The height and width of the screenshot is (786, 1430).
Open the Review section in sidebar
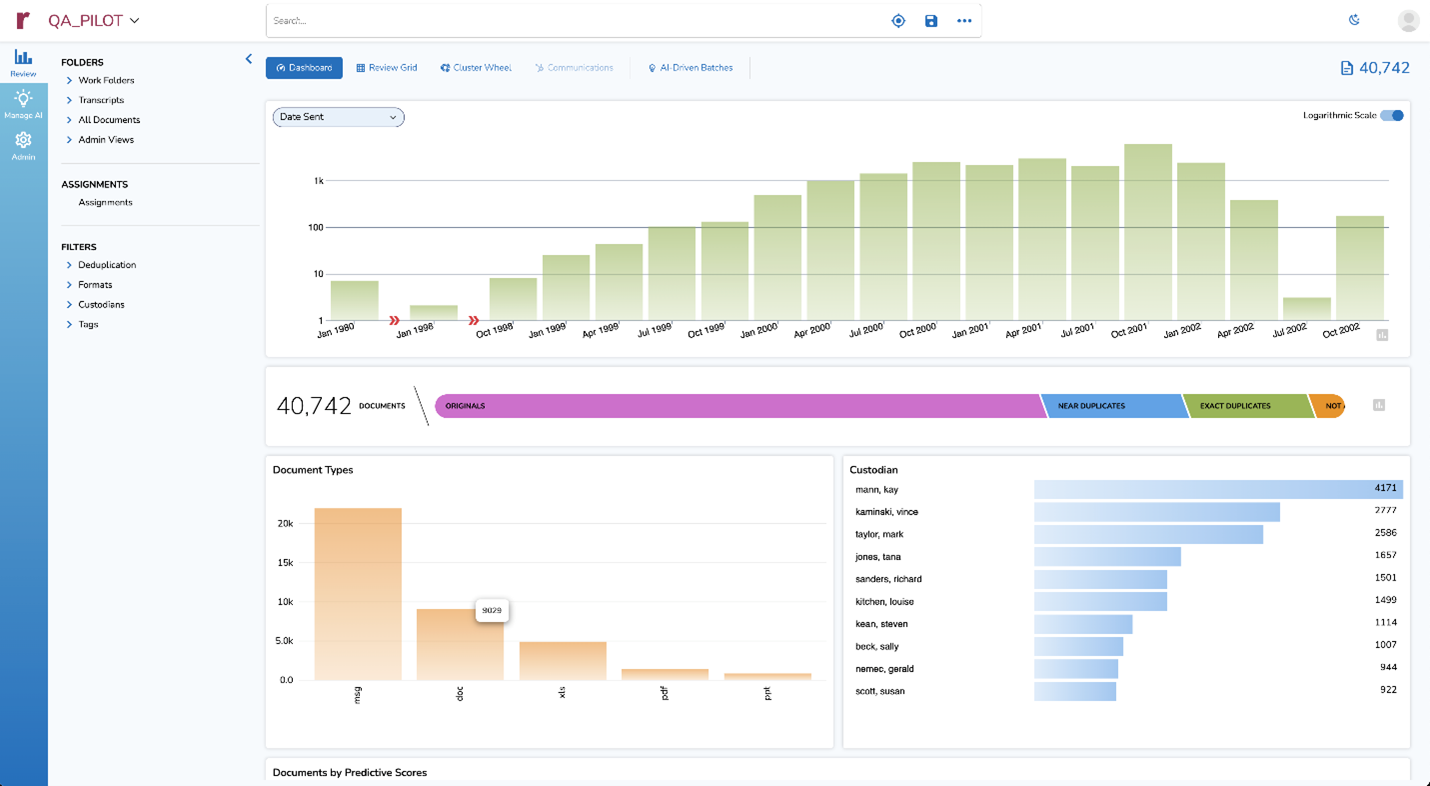23,63
